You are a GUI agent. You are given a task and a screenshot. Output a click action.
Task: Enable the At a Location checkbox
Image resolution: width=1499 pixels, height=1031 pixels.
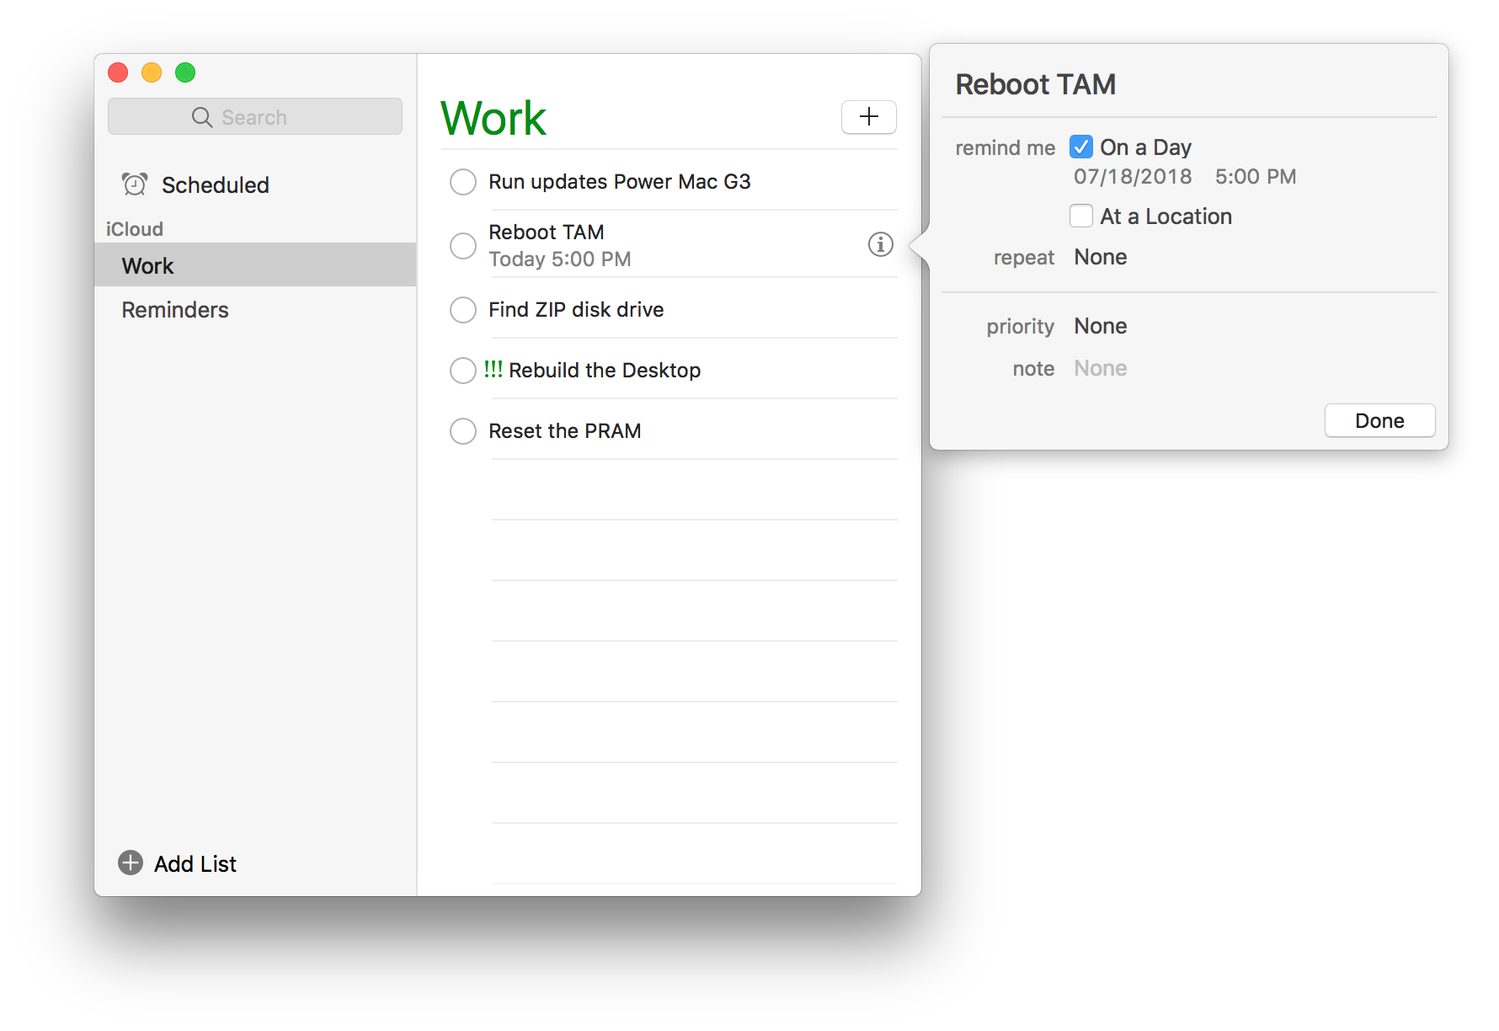(x=1081, y=216)
